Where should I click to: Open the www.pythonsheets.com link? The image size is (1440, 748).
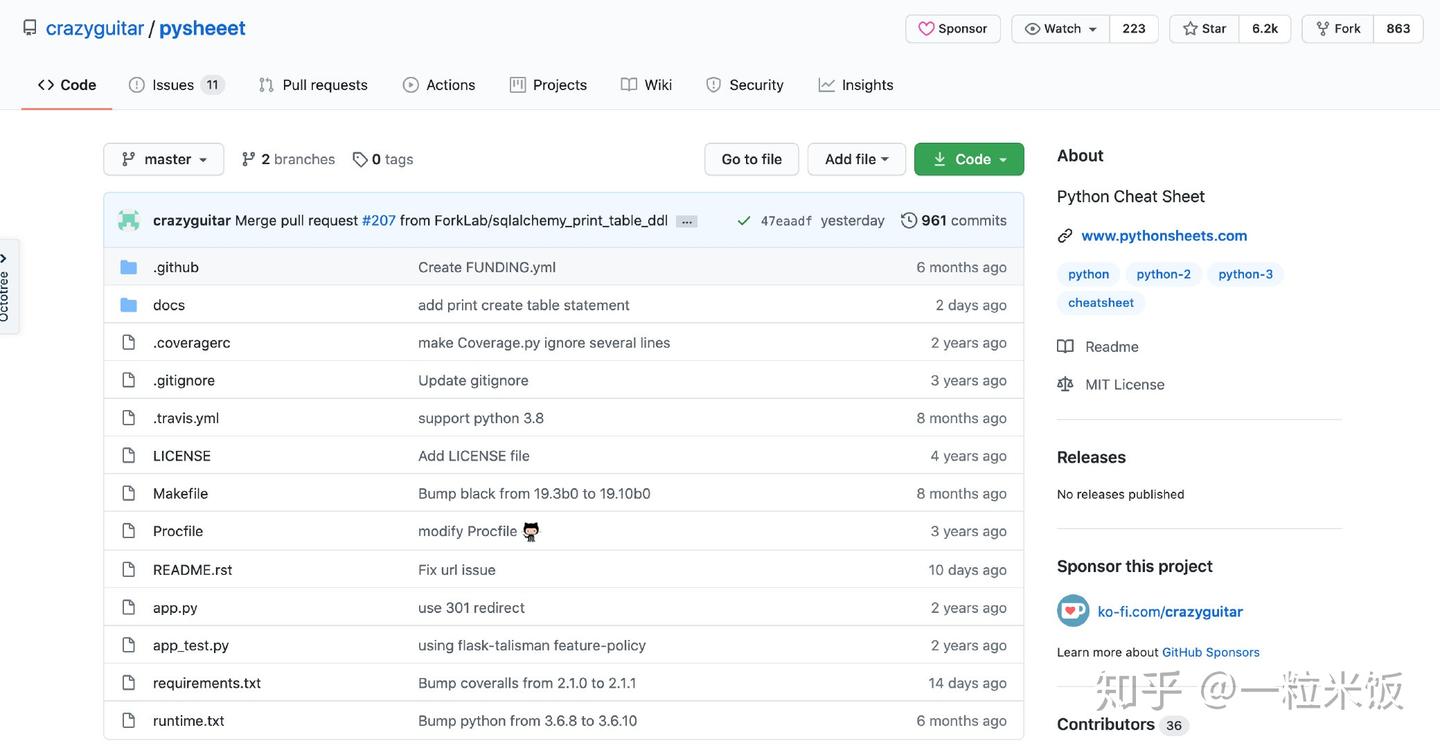pos(1164,236)
